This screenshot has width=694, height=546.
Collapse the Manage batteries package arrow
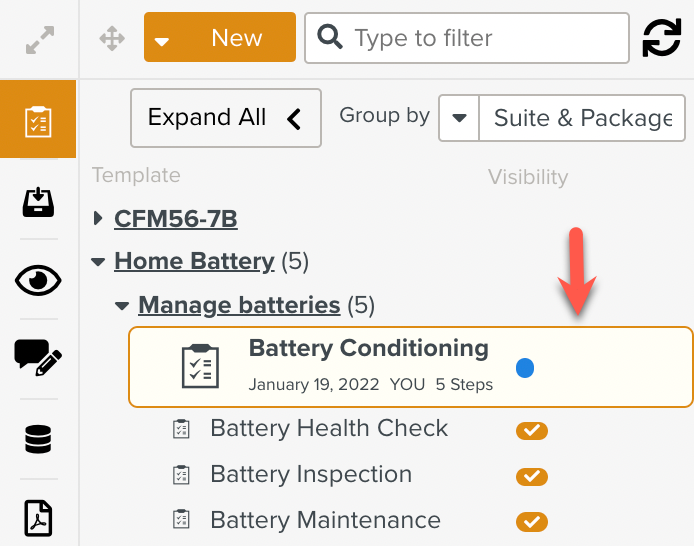pos(122,305)
